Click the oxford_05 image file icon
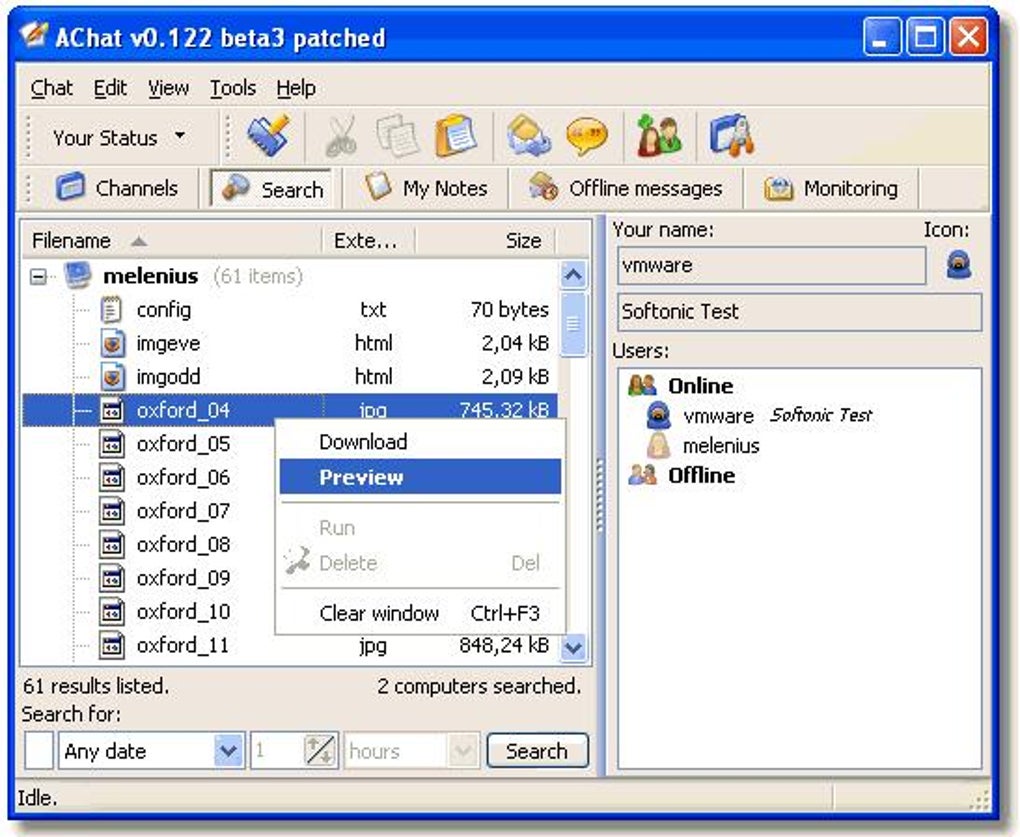The height and width of the screenshot is (837, 1020). [112, 444]
